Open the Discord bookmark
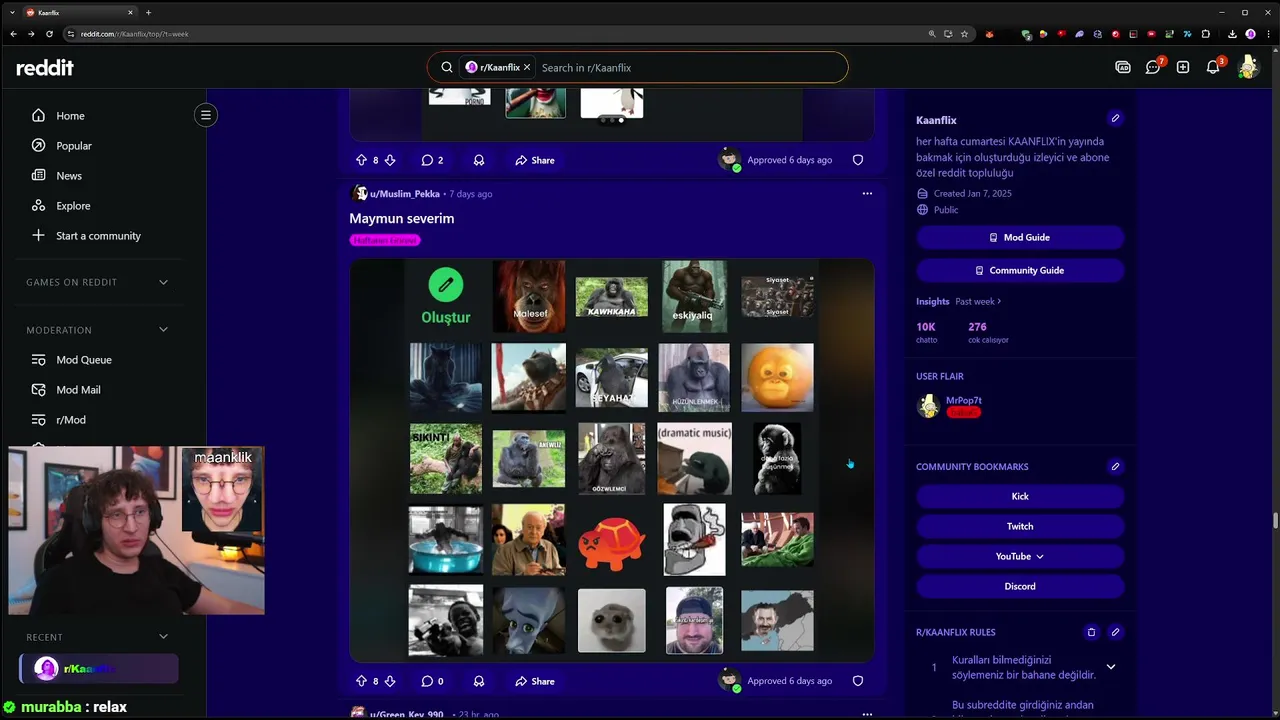 pos(1020,586)
